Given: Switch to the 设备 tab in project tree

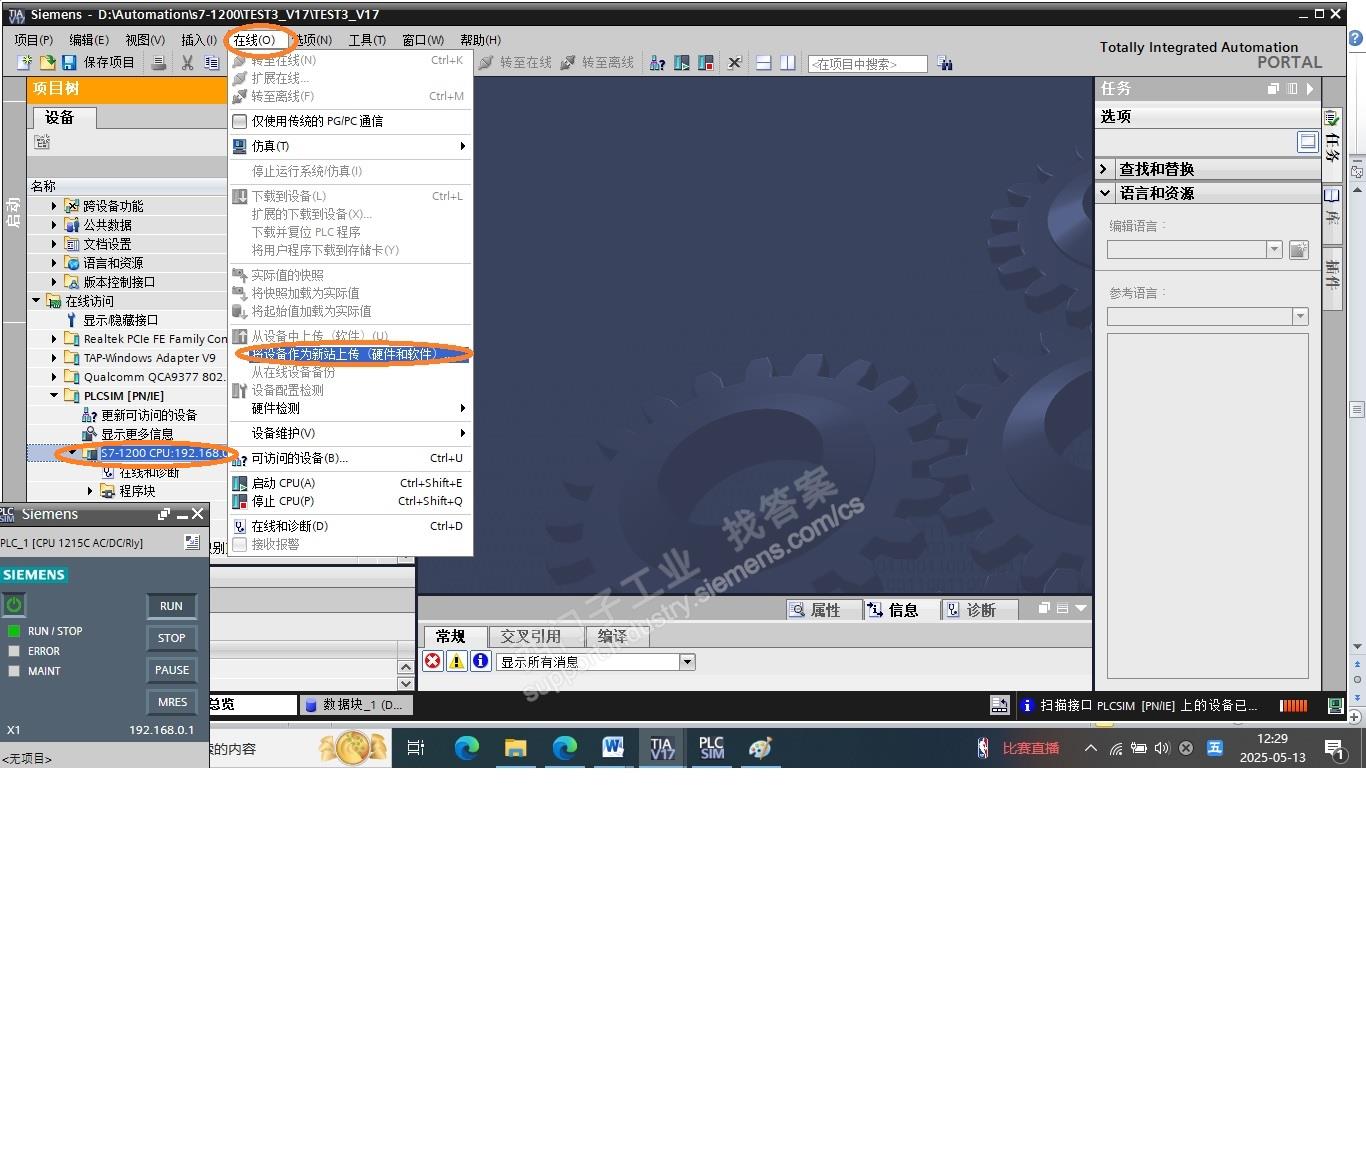Looking at the screenshot, I should click(66, 118).
